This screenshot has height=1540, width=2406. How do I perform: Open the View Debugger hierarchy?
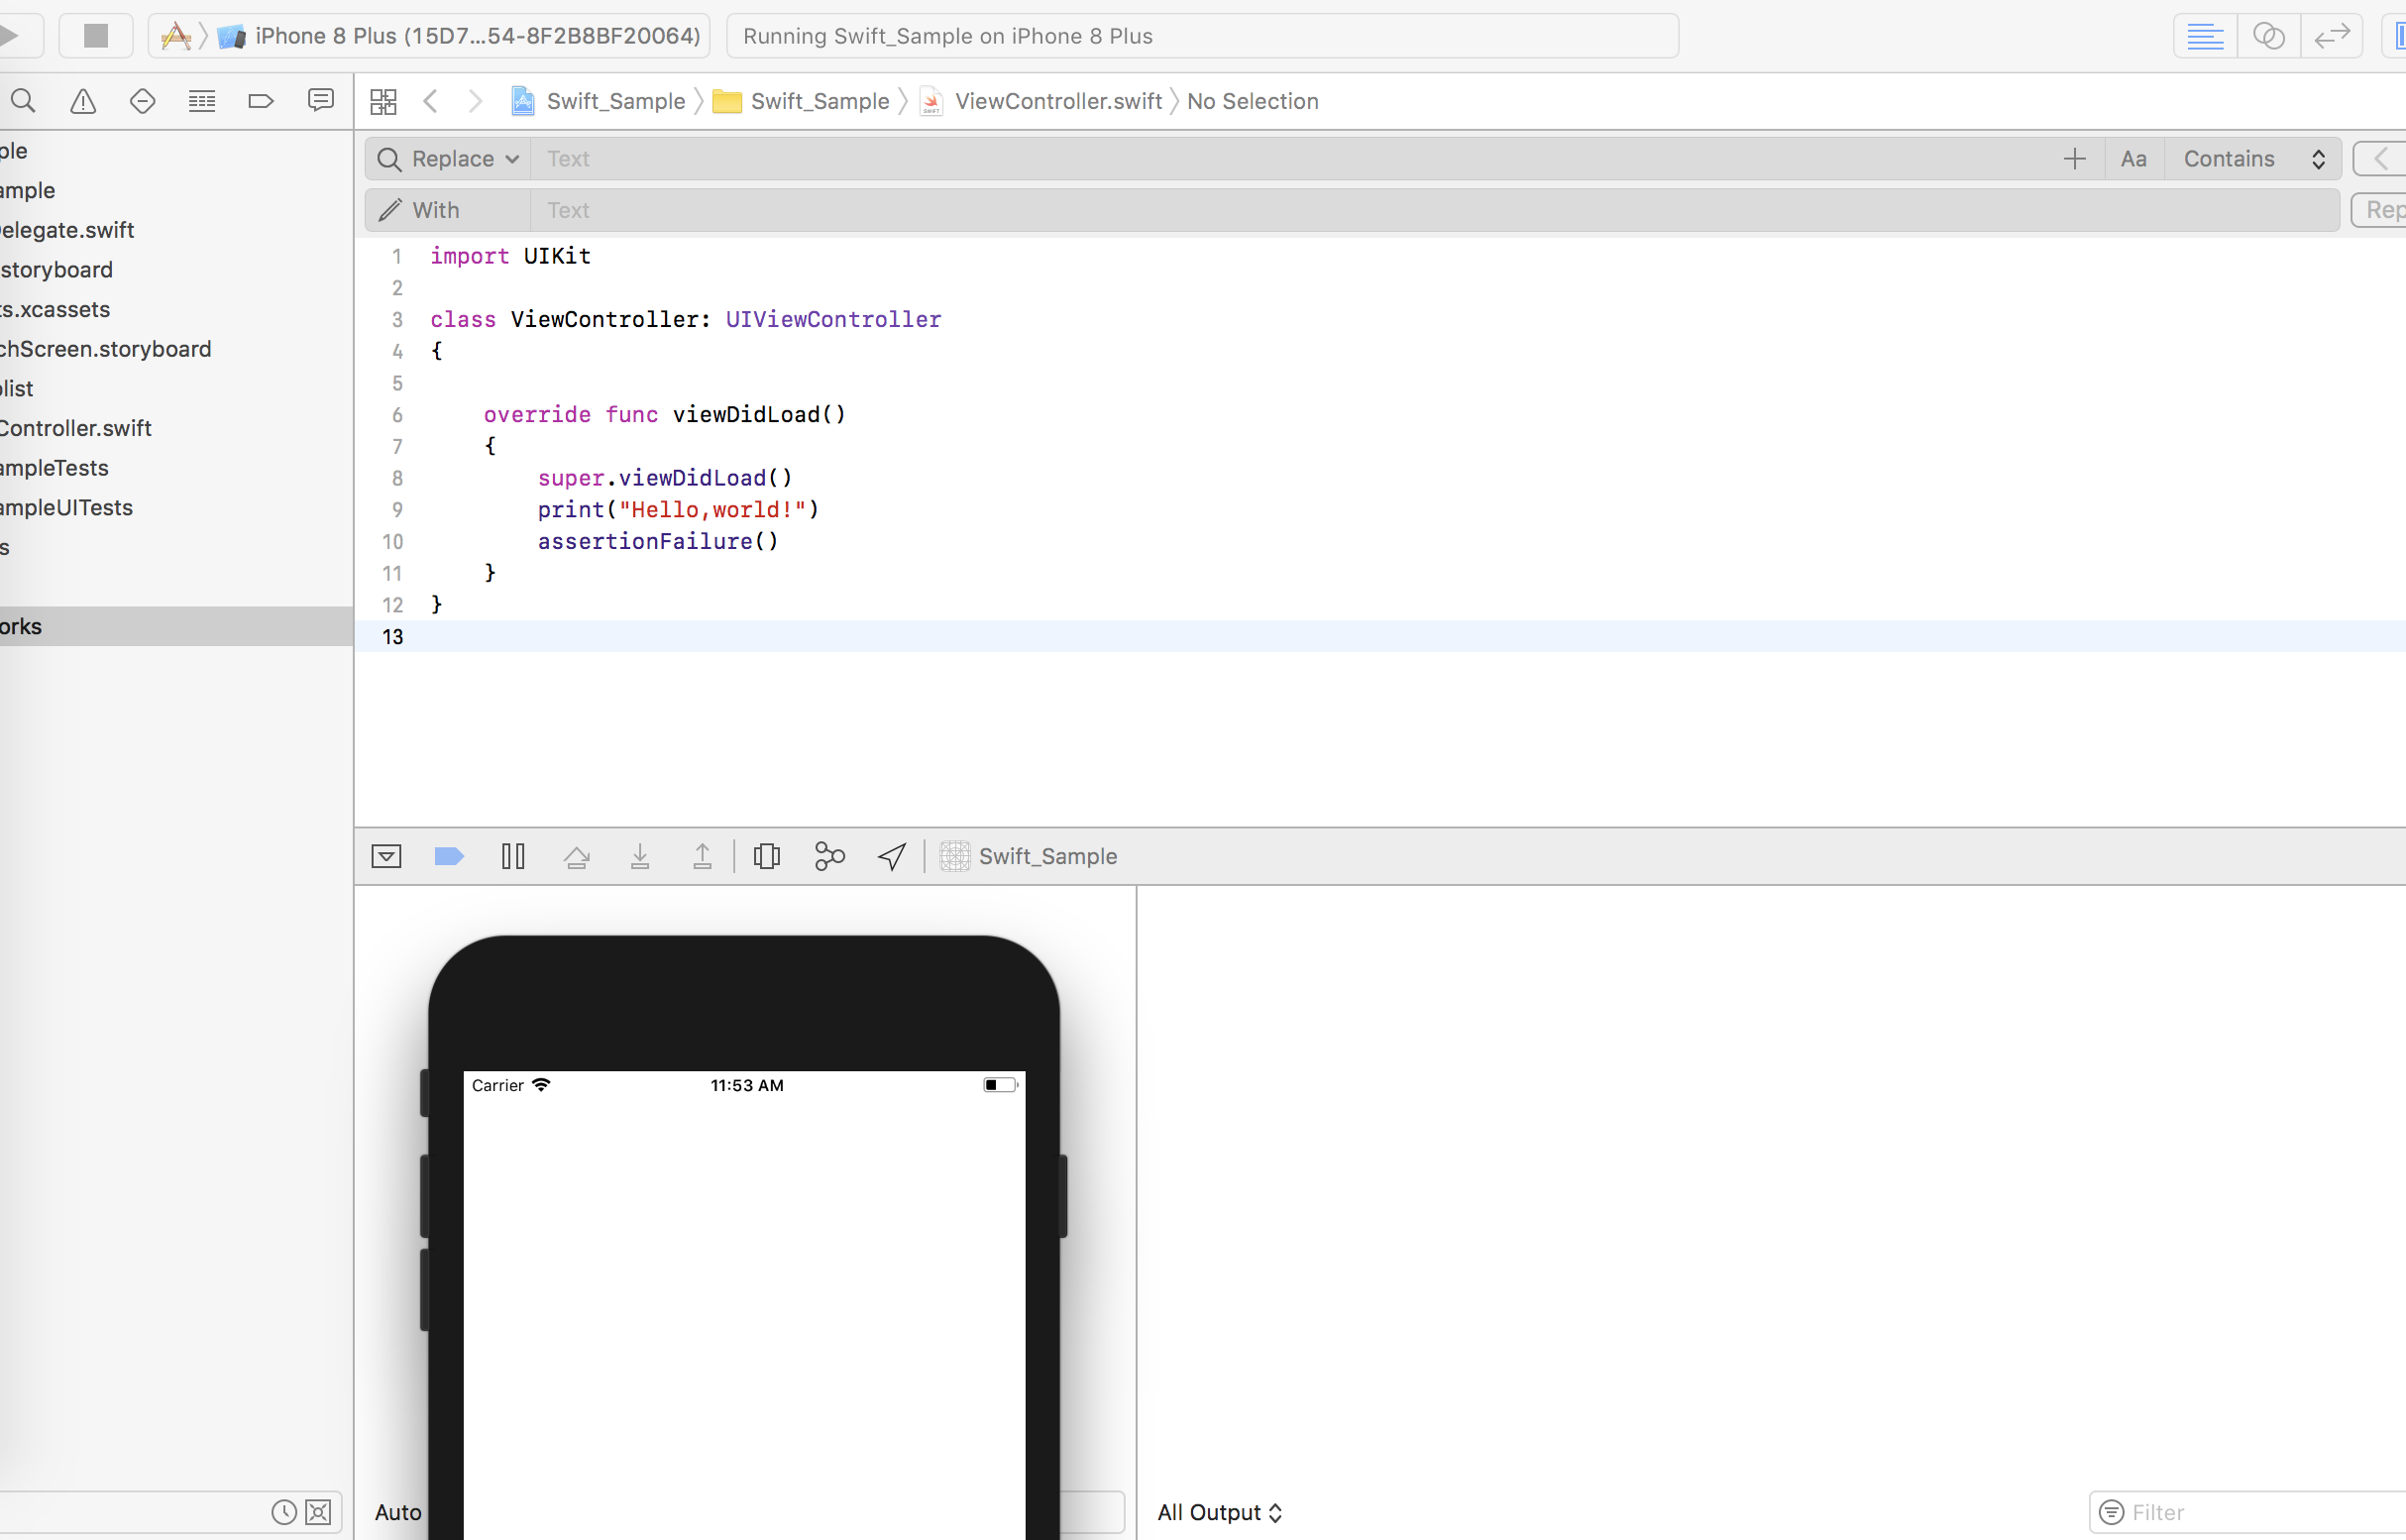766,856
